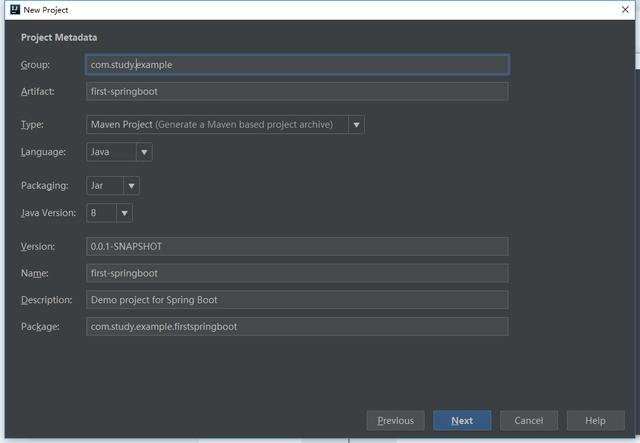This screenshot has width=640, height=443.
Task: Focus the Artifact input field
Action: (x=297, y=91)
